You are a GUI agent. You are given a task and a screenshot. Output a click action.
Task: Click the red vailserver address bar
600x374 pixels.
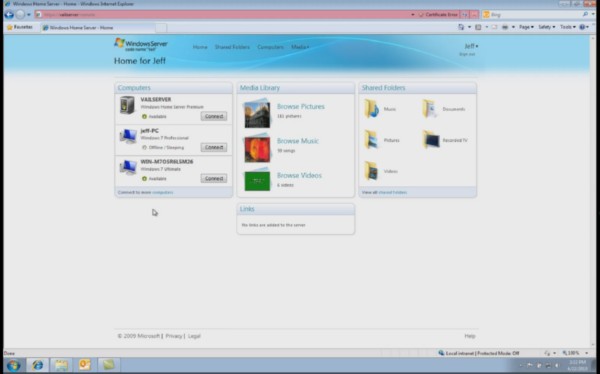[221, 15]
